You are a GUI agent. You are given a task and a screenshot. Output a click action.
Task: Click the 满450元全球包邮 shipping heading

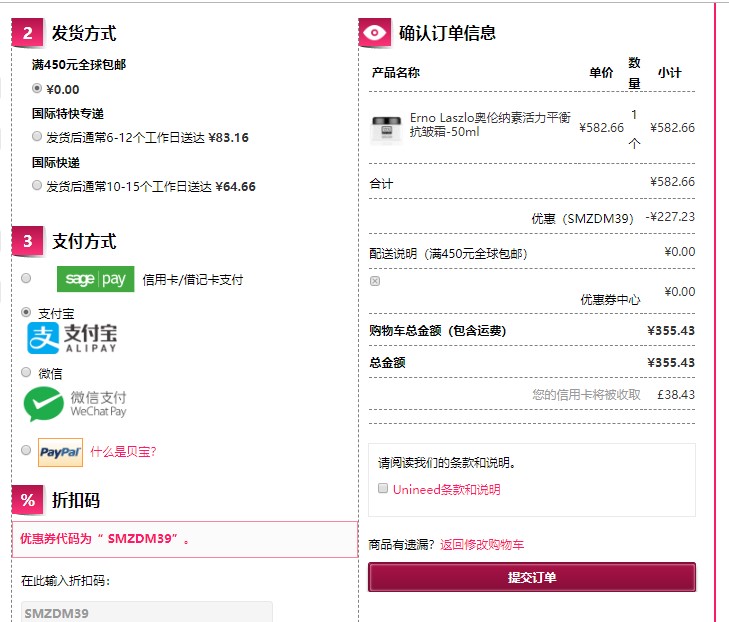coord(79,65)
